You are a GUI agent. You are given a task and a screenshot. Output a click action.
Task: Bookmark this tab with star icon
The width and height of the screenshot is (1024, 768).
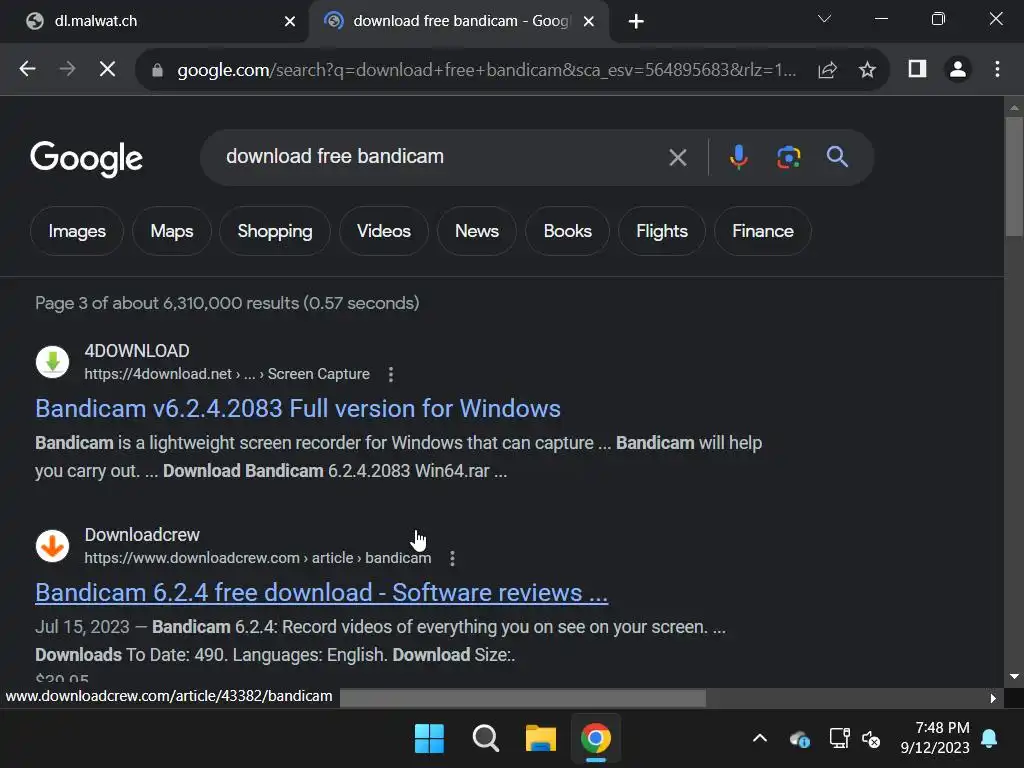(x=867, y=69)
